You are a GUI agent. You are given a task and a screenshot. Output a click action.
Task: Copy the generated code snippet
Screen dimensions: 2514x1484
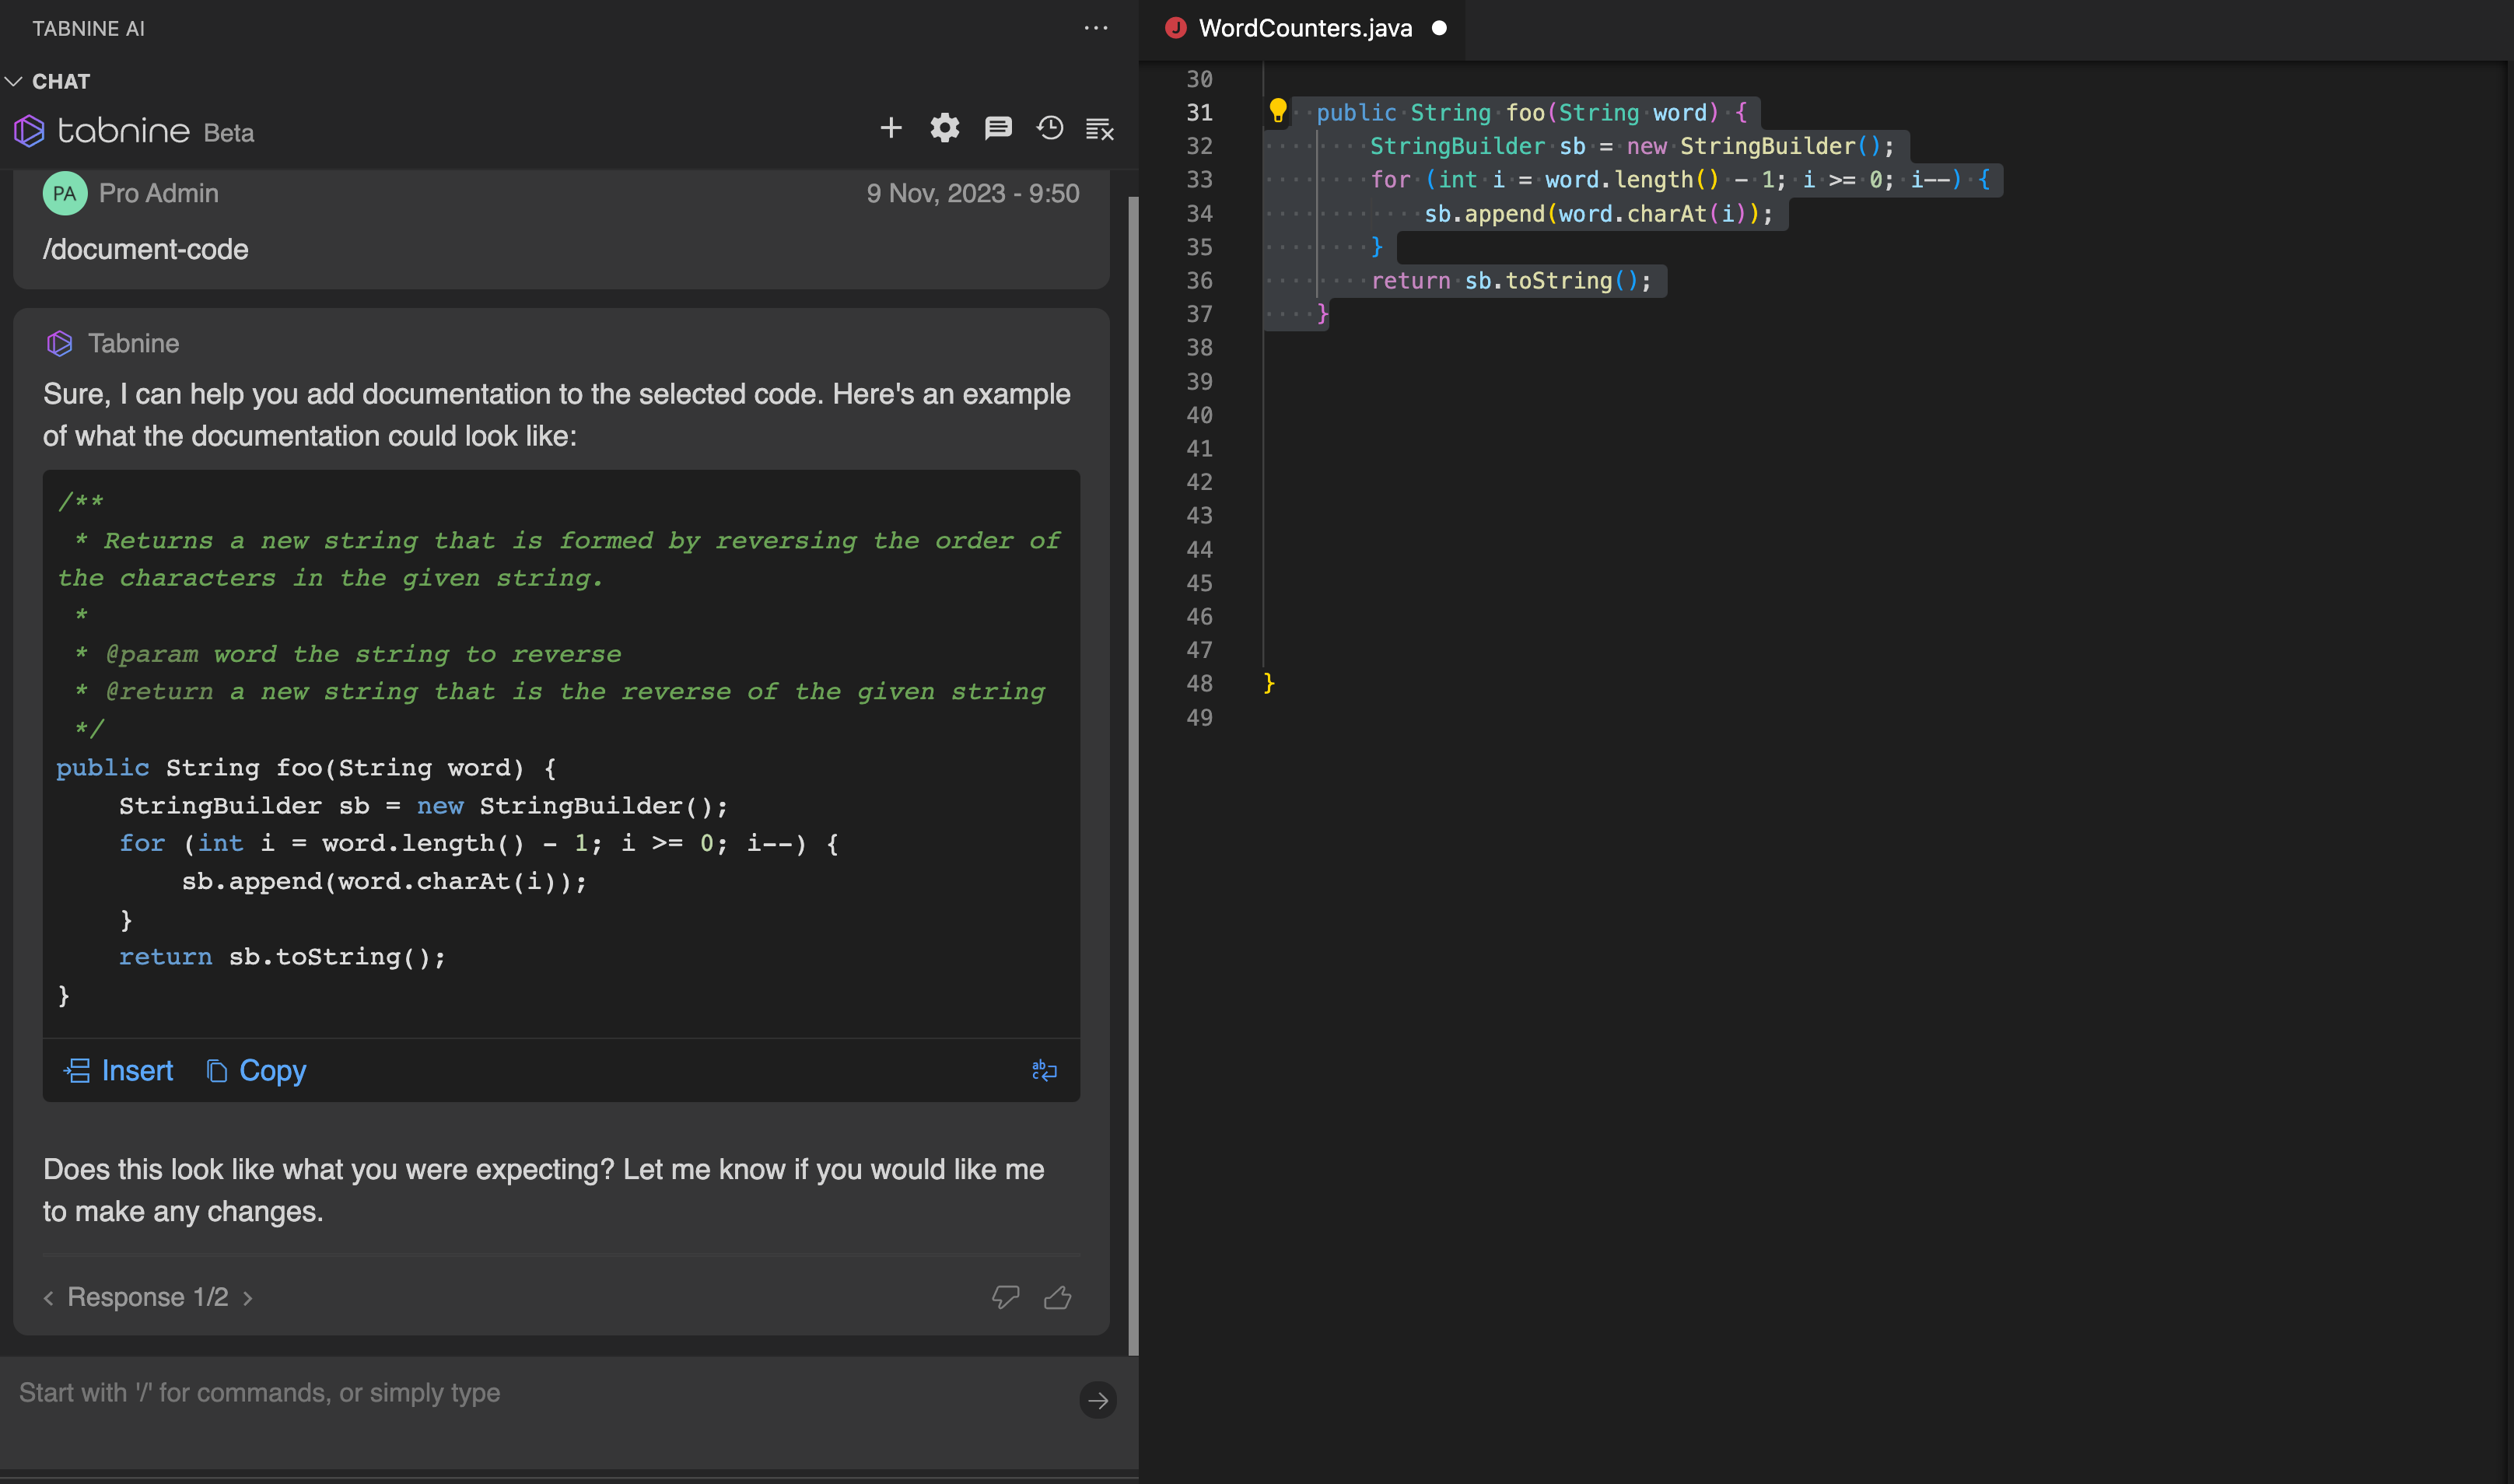(x=256, y=1071)
